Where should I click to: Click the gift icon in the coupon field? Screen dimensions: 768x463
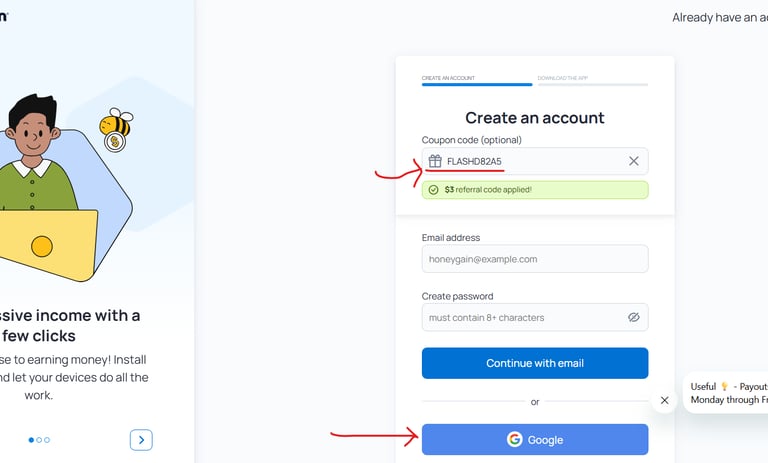435,161
